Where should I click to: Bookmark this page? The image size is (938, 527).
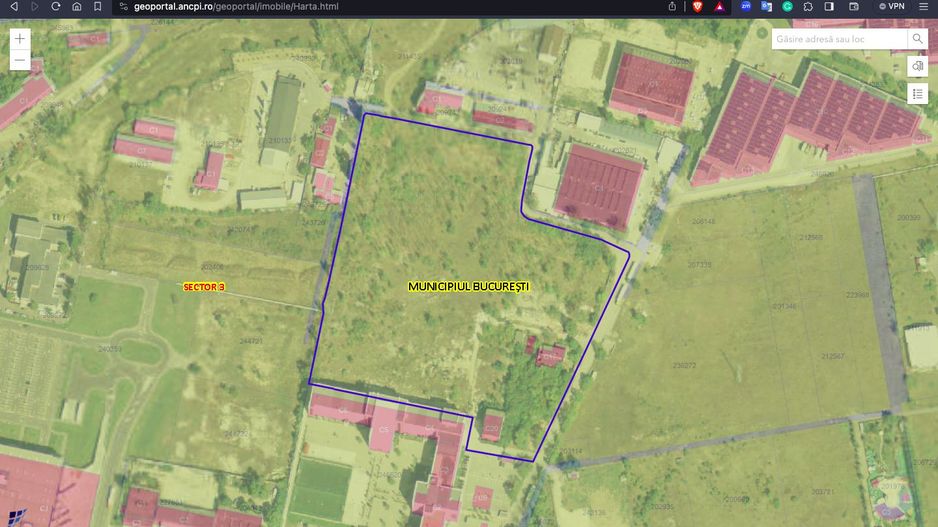pos(97,6)
